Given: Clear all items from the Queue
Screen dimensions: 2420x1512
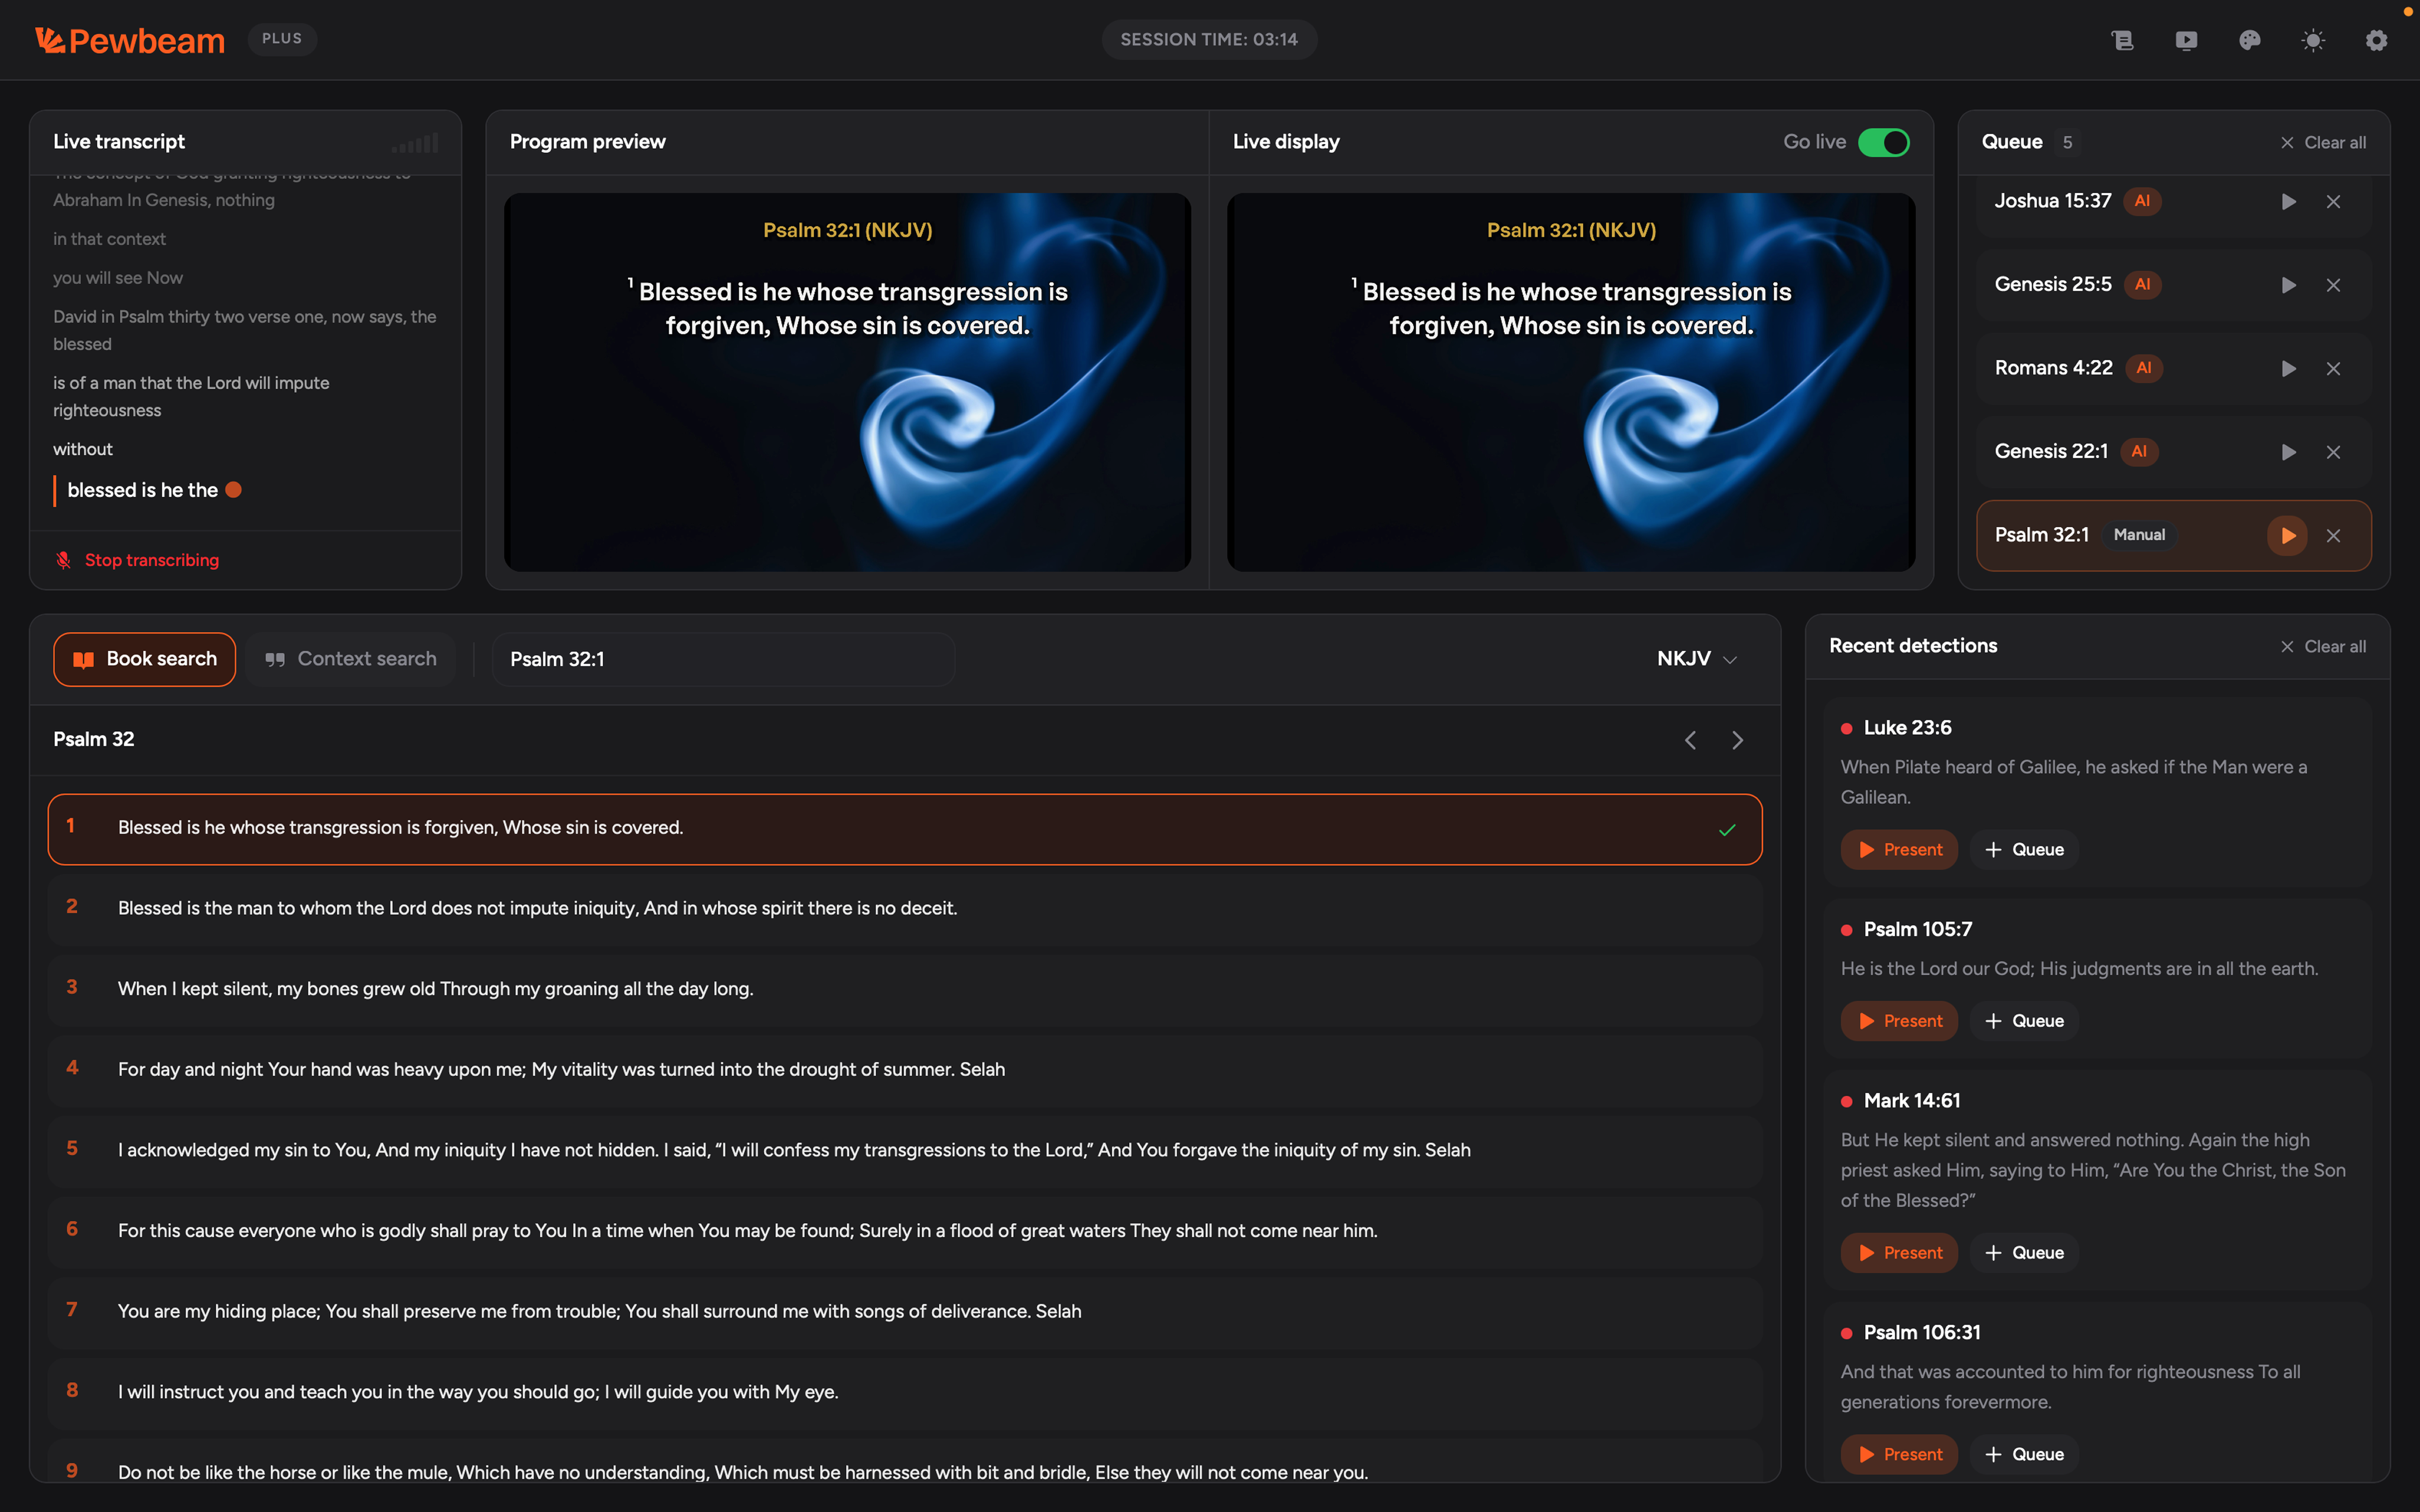Looking at the screenshot, I should (2325, 142).
